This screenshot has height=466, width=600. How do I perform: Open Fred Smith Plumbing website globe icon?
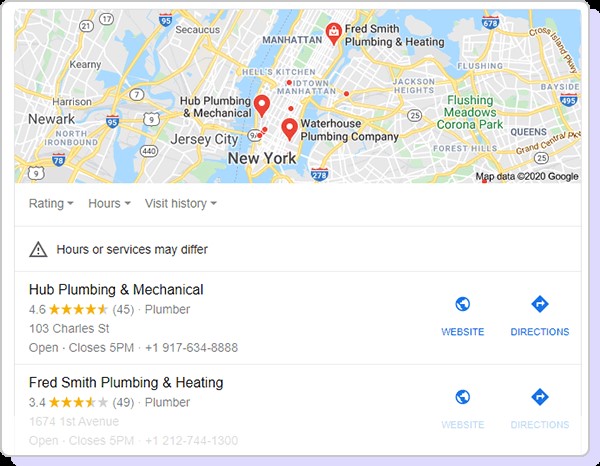point(463,397)
